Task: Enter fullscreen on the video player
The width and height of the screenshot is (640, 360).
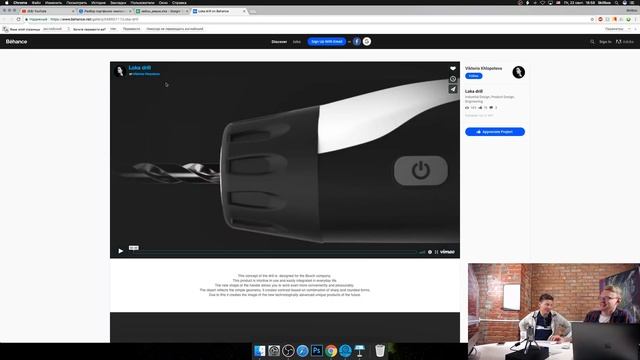Action: coord(436,252)
